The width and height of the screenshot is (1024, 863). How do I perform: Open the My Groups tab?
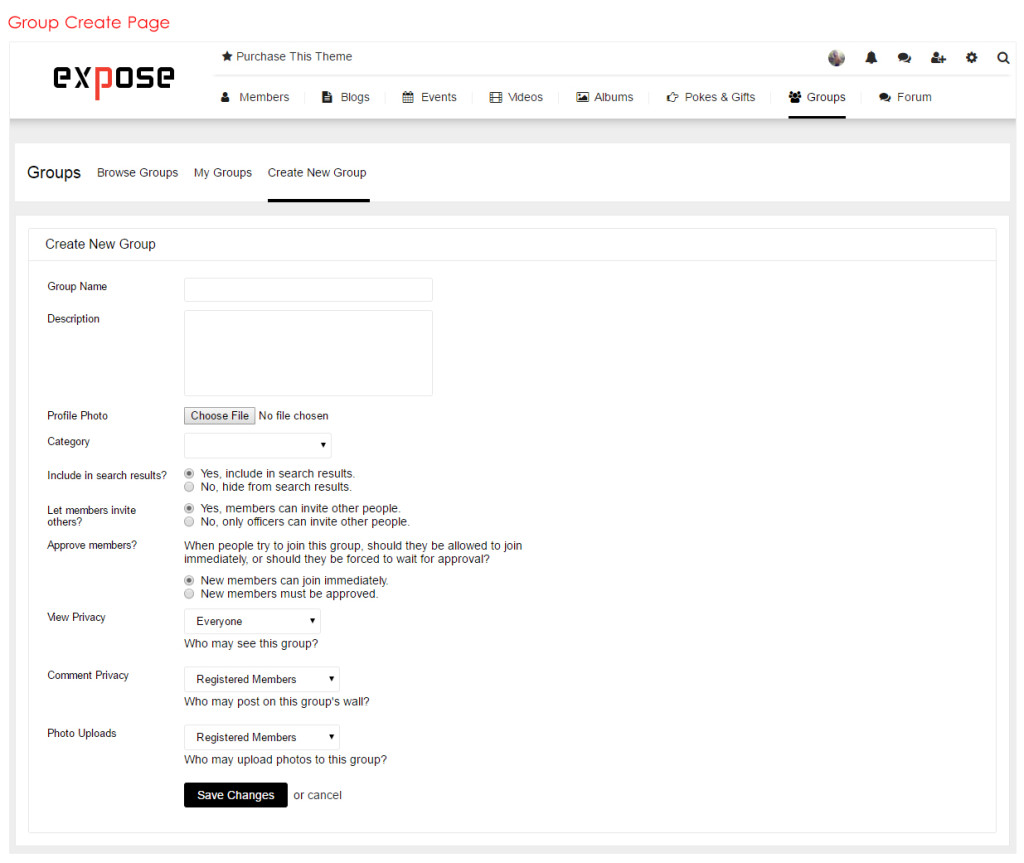pos(222,172)
